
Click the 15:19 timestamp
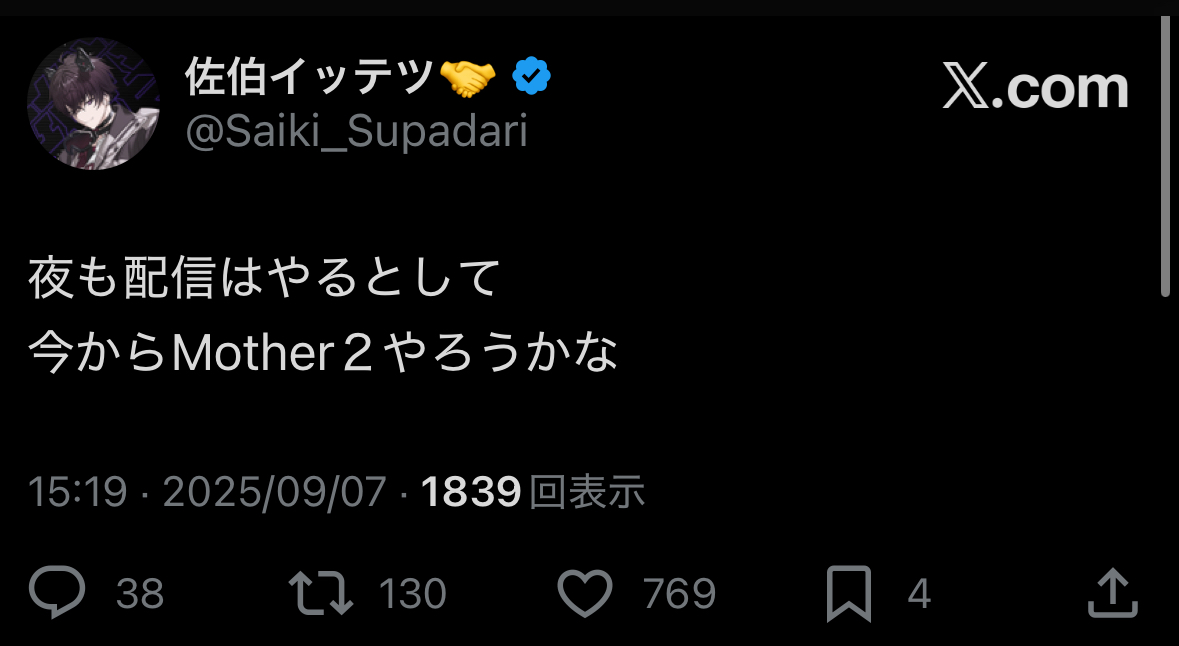[x=78, y=491]
